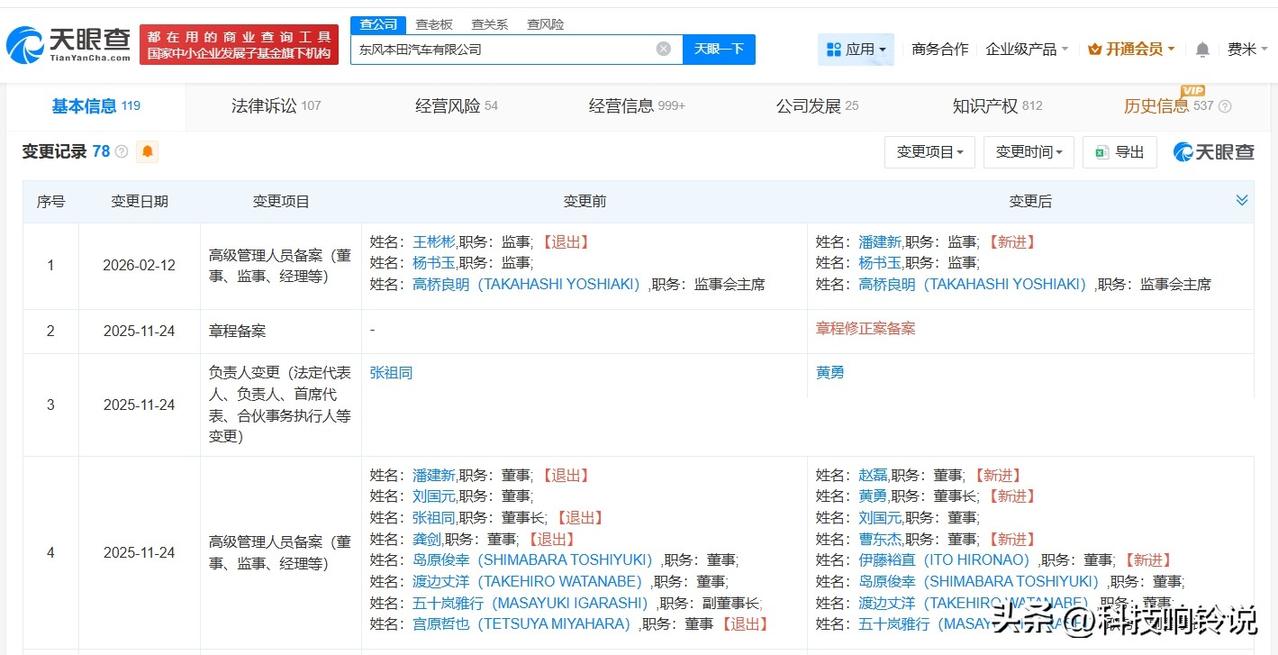Click 章程备案 change item in row 2

click(x=237, y=331)
